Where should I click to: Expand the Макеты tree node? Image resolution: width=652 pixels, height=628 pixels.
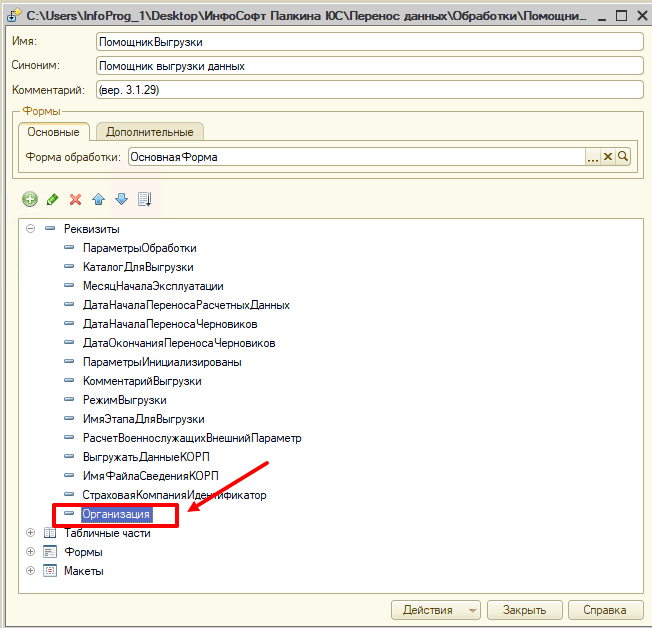point(31,571)
